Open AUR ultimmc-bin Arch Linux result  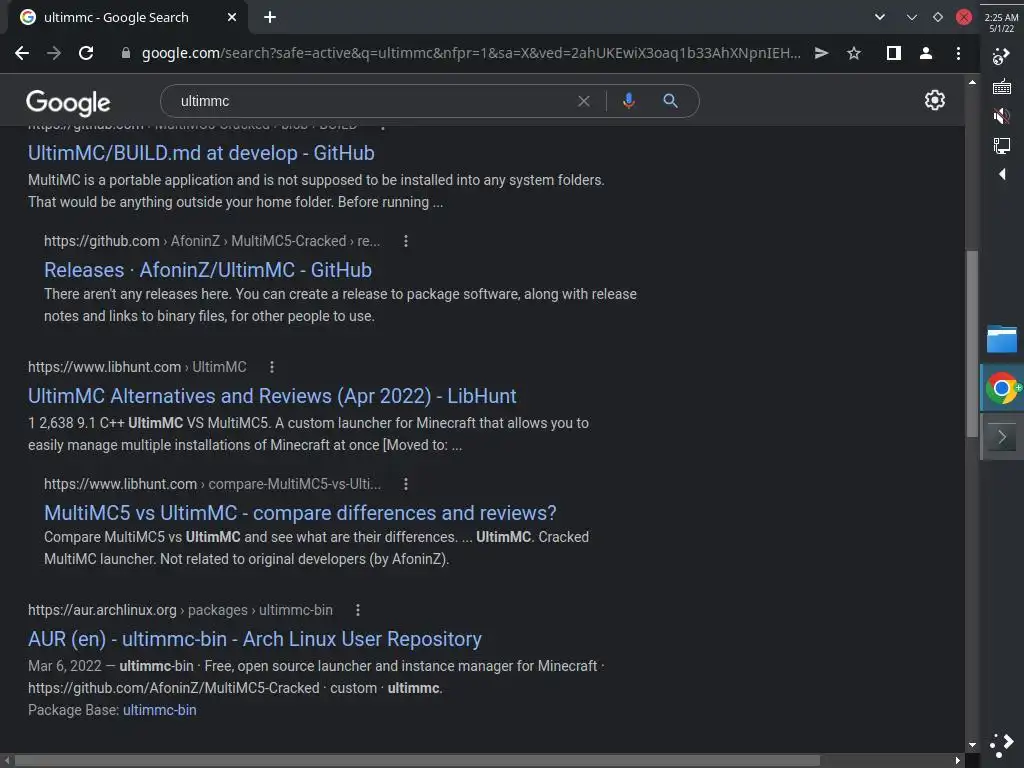(255, 639)
